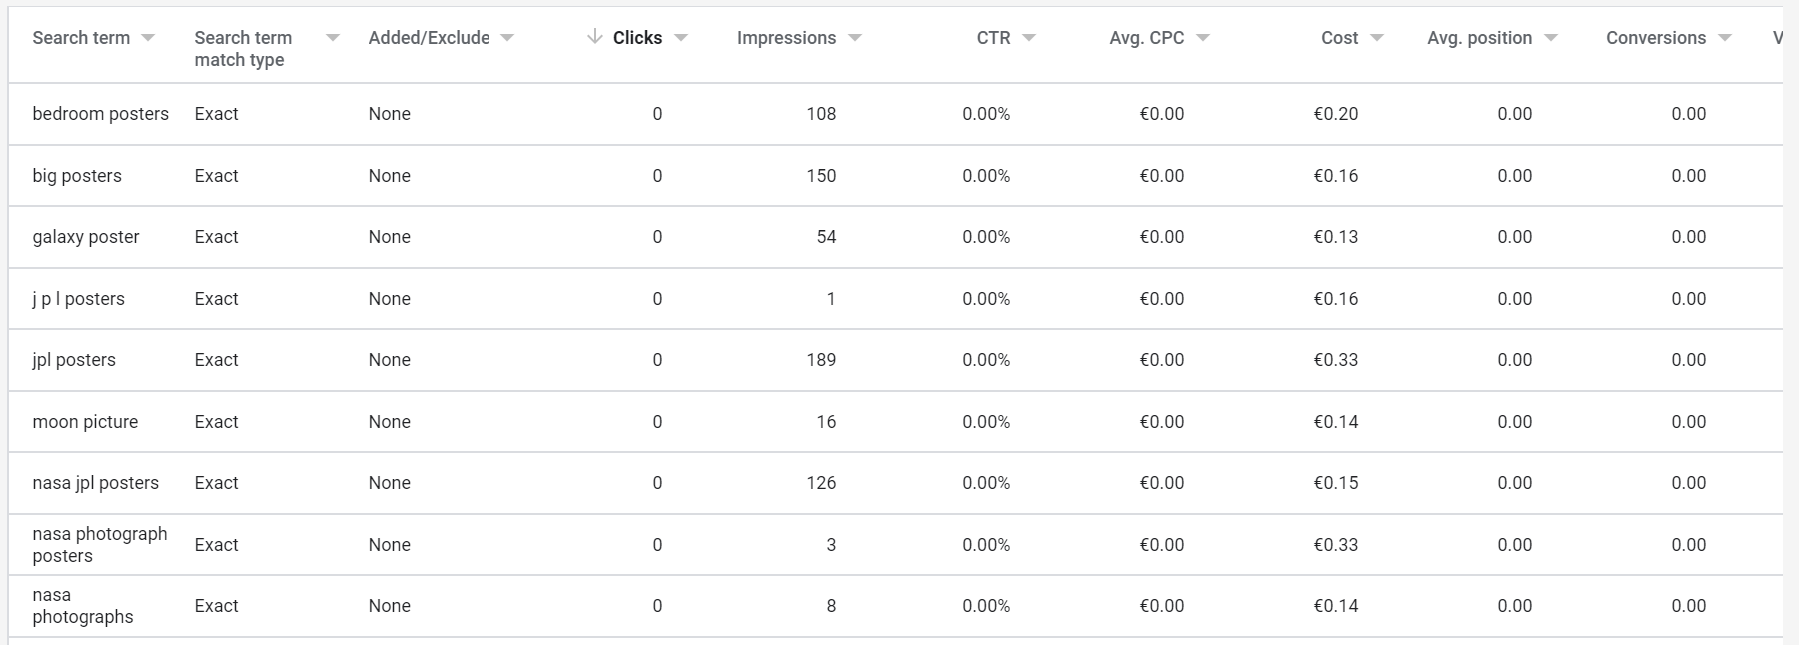The image size is (1799, 645).
Task: Click the sort arrow beside Clicks
Action: 595,37
